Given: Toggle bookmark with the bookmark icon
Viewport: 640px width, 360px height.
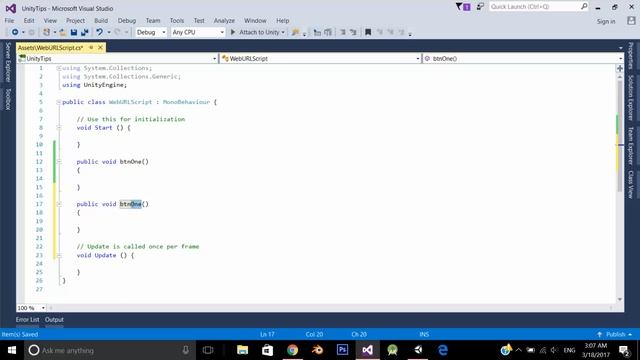Looking at the screenshot, I should point(368,32).
